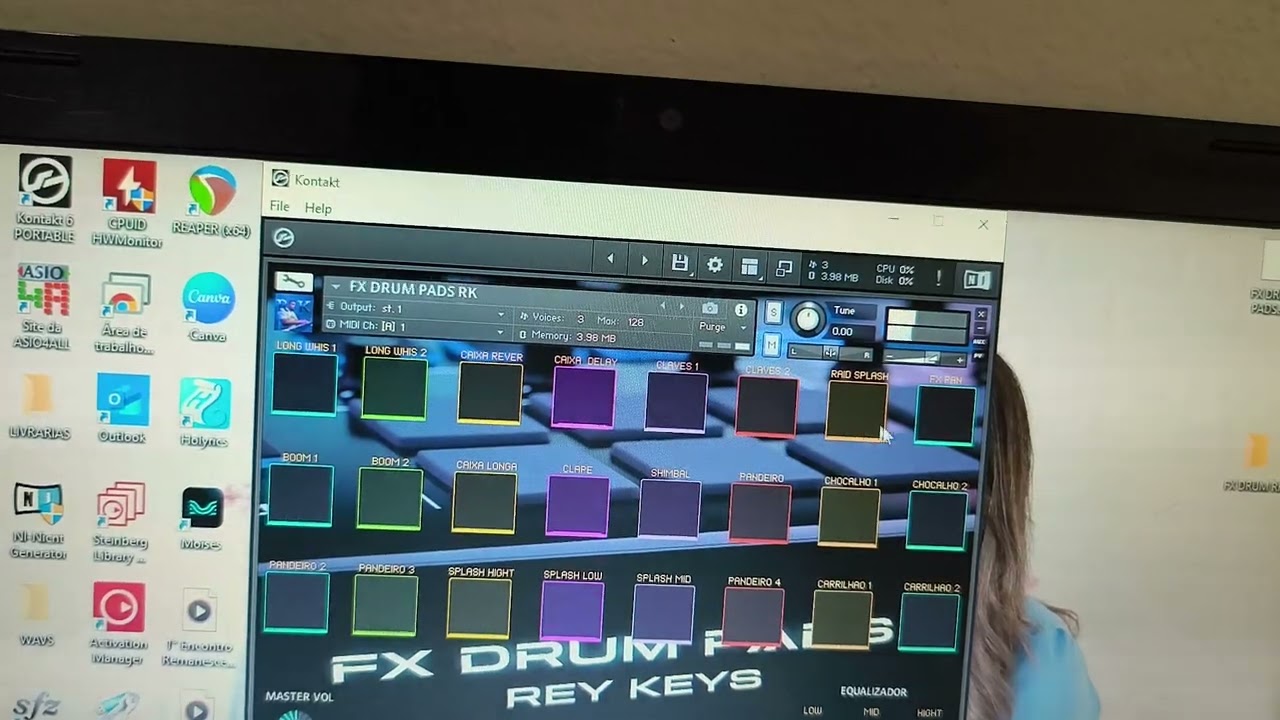Select CPUID HWMonitor desktop icon

pyautogui.click(x=127, y=202)
